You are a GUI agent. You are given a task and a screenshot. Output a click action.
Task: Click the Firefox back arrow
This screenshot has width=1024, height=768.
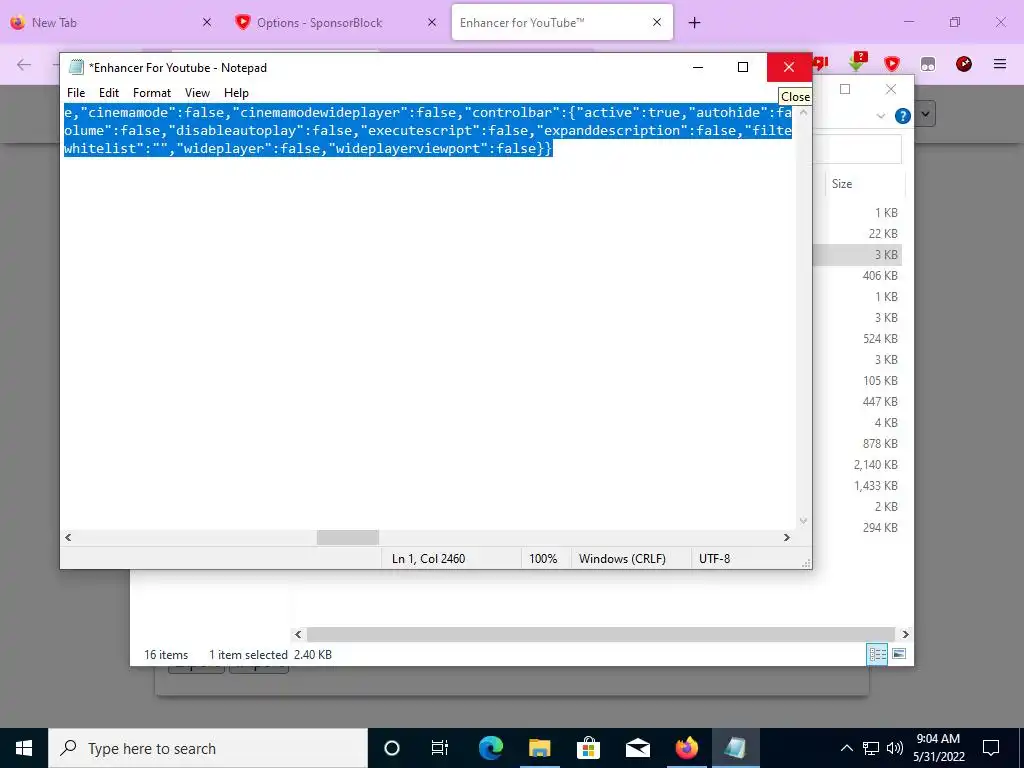coord(24,64)
